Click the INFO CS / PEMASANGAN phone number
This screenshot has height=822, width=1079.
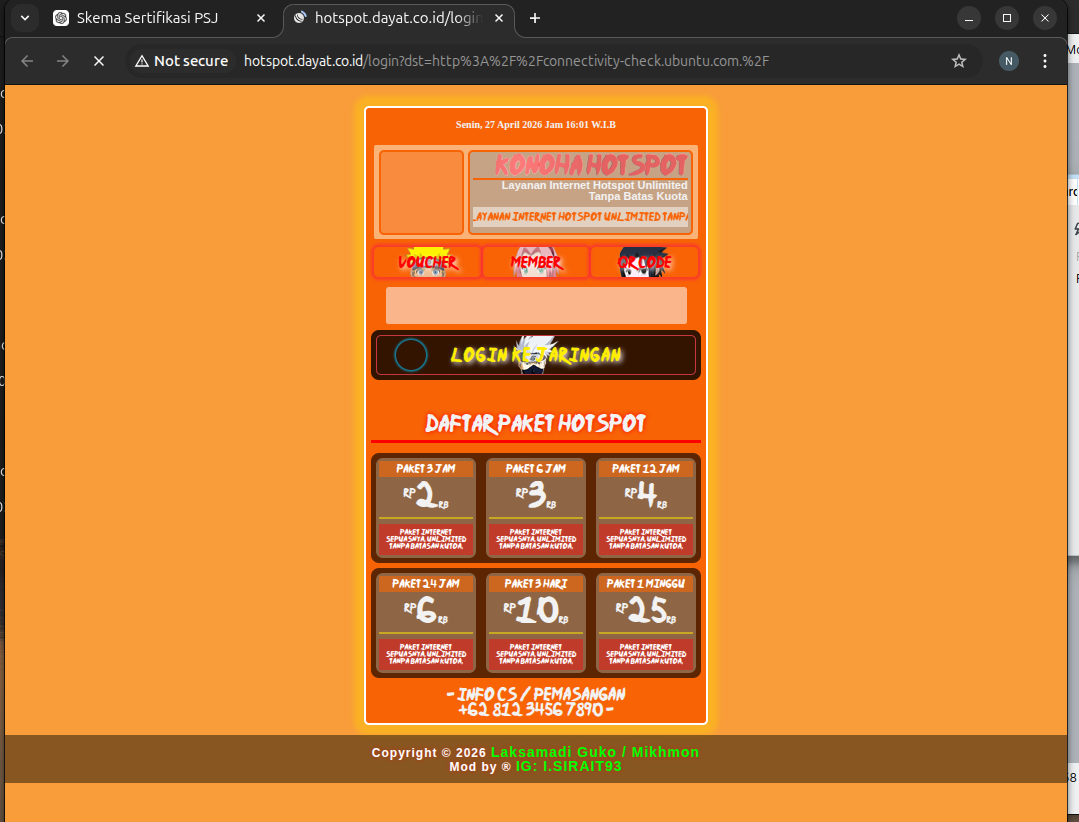coord(535,709)
